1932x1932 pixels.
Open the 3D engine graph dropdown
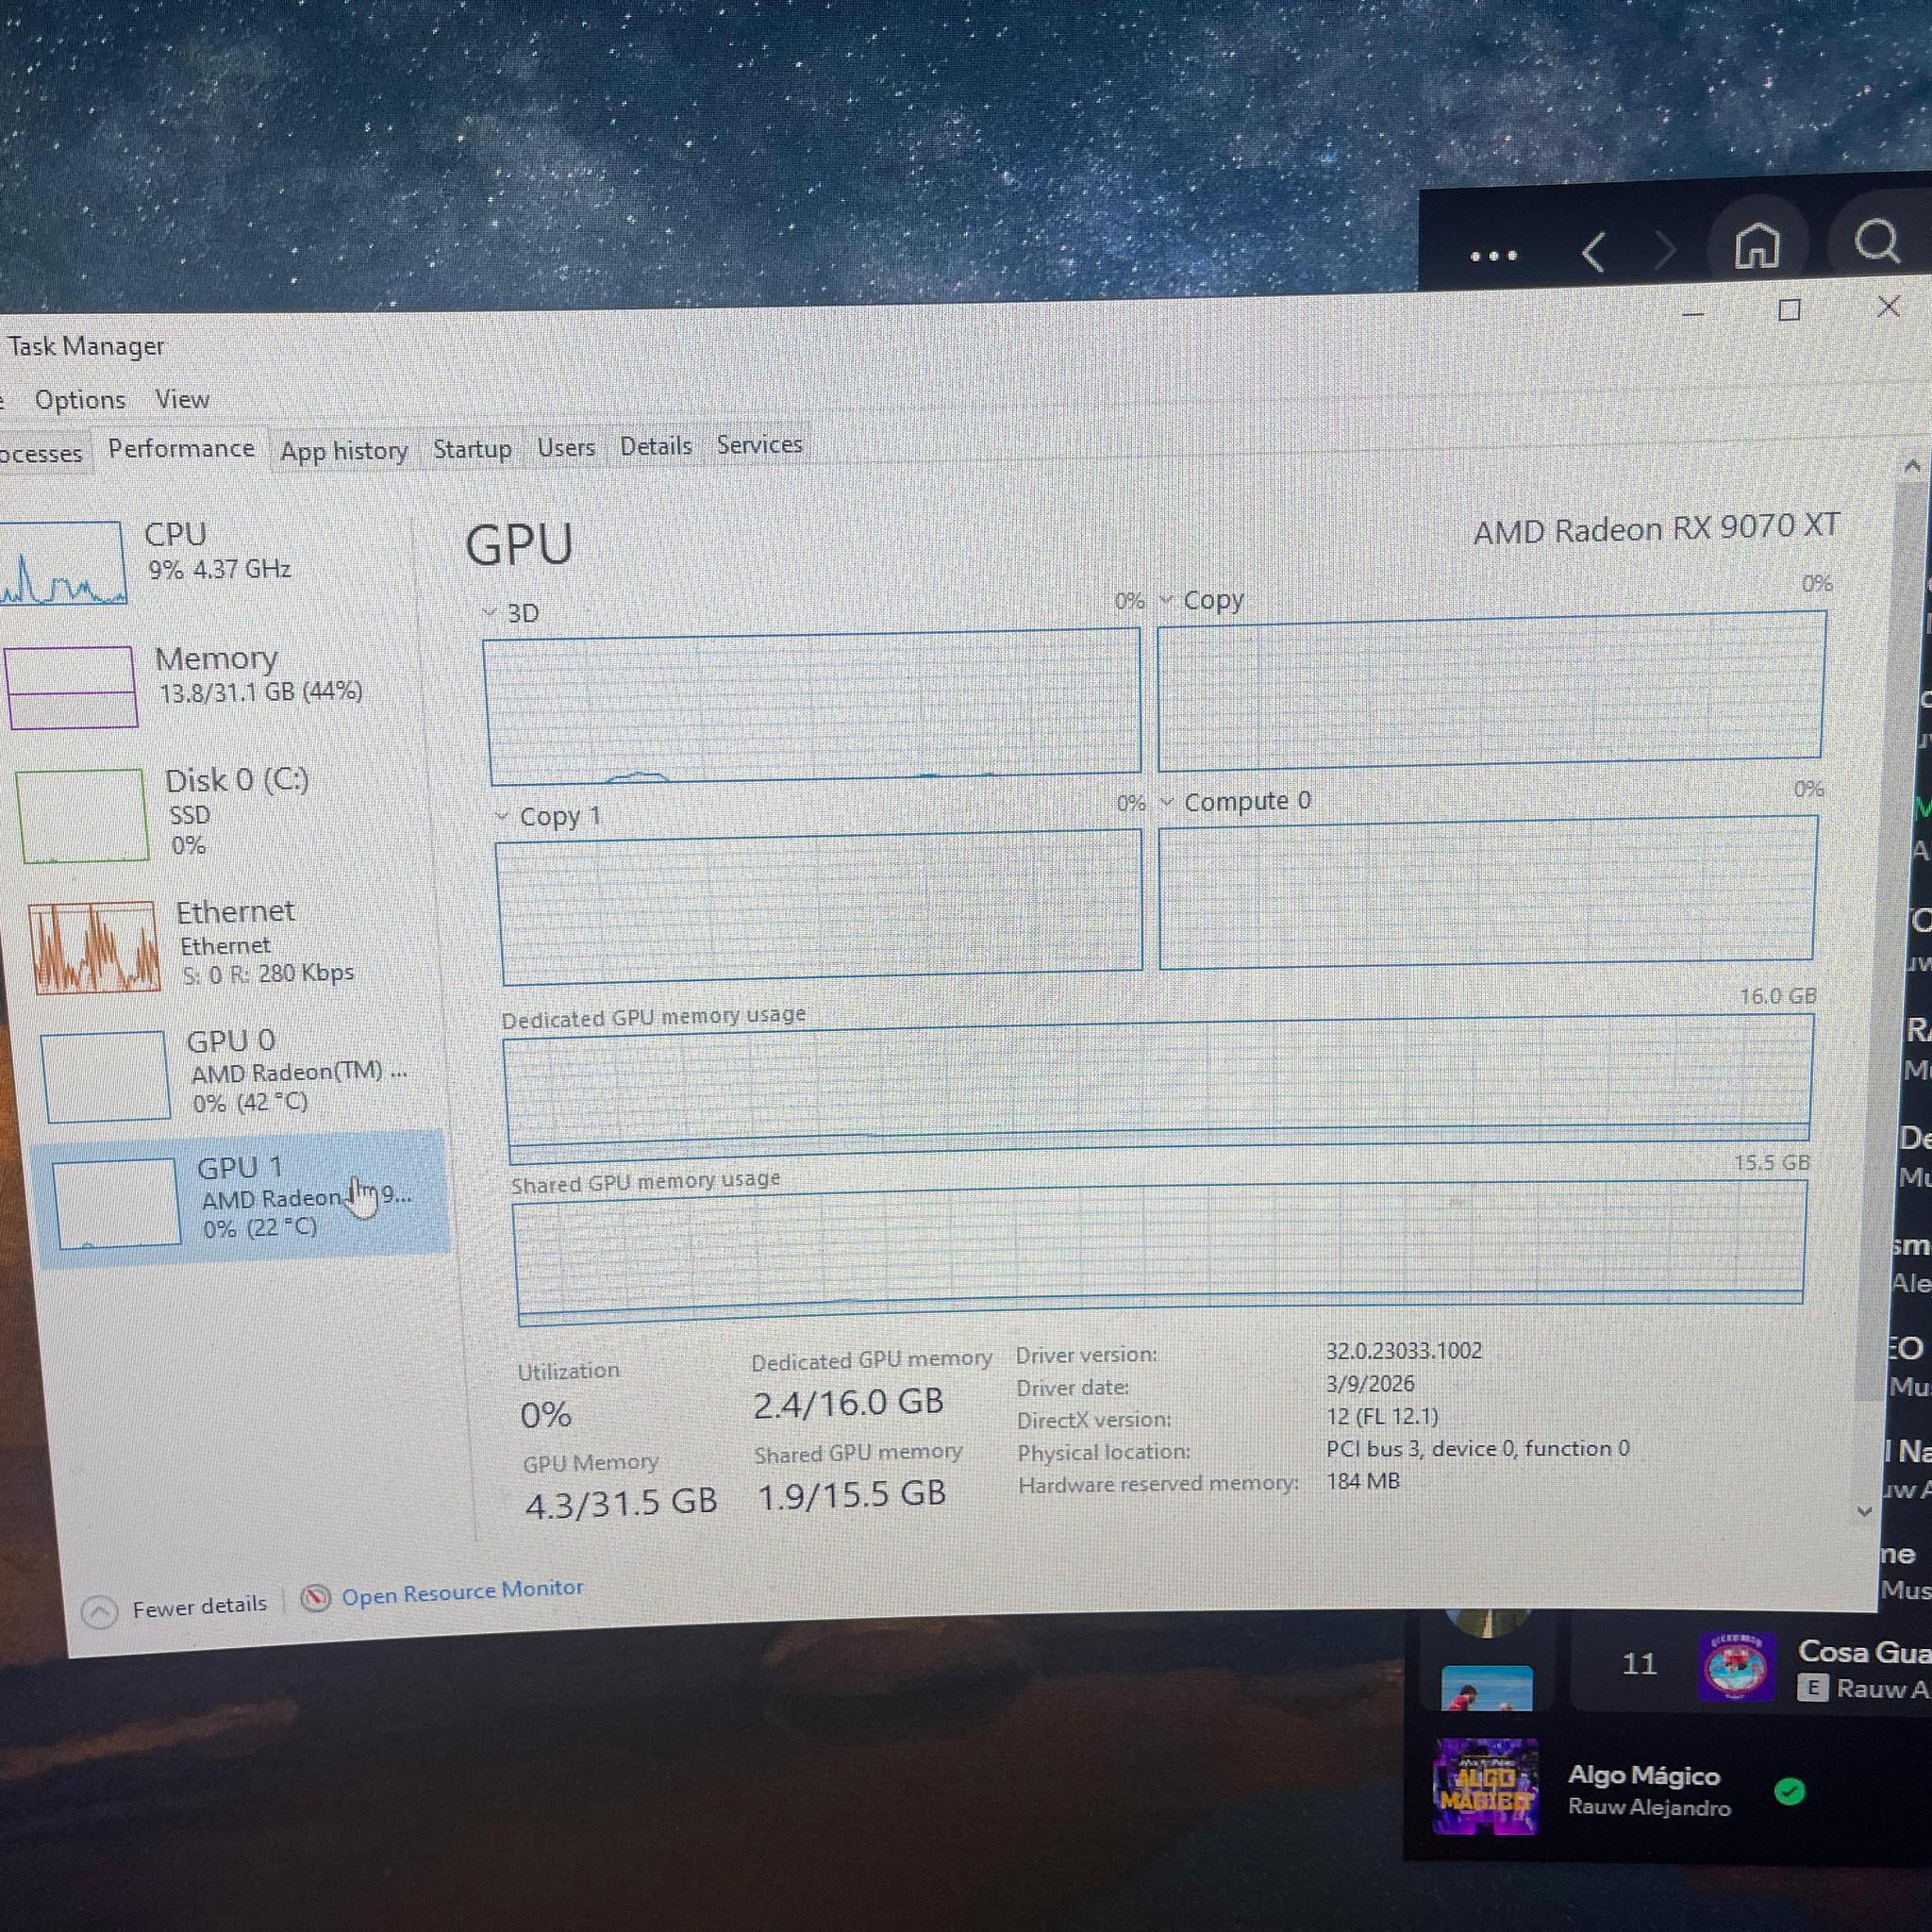(490, 612)
